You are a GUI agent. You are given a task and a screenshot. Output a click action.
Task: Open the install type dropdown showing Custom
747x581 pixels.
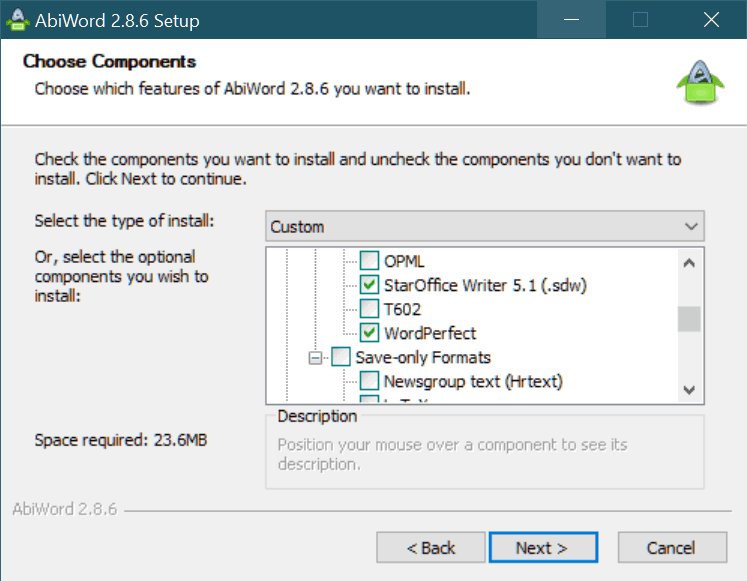pos(485,226)
